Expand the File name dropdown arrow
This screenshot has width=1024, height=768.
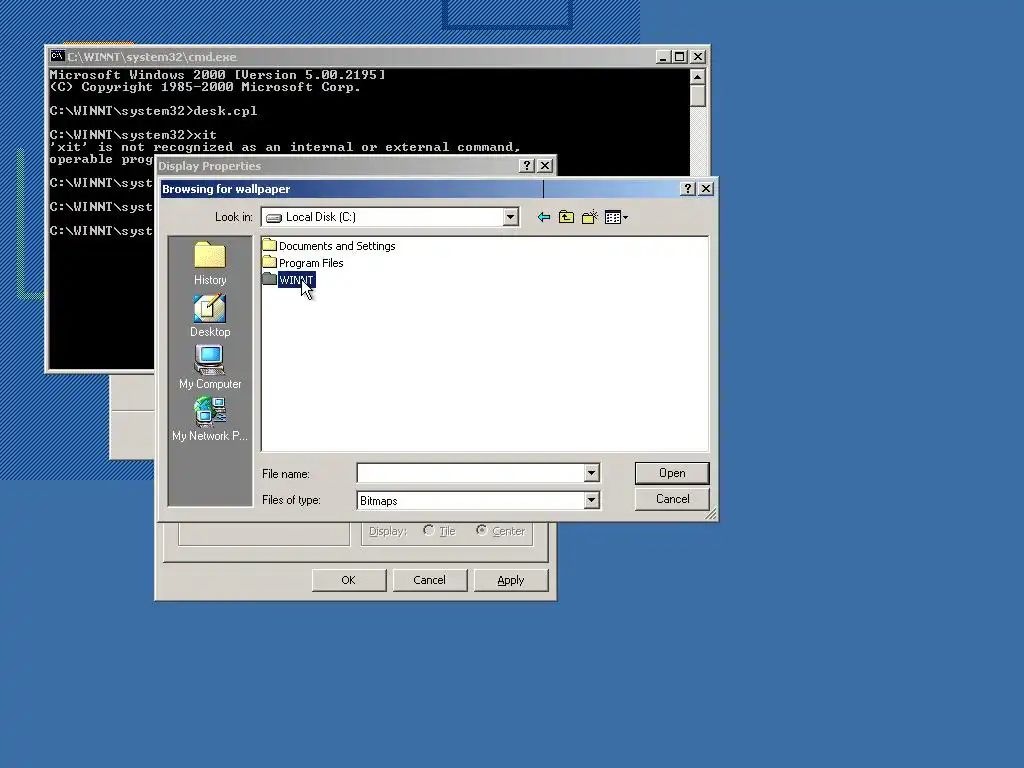(x=591, y=473)
